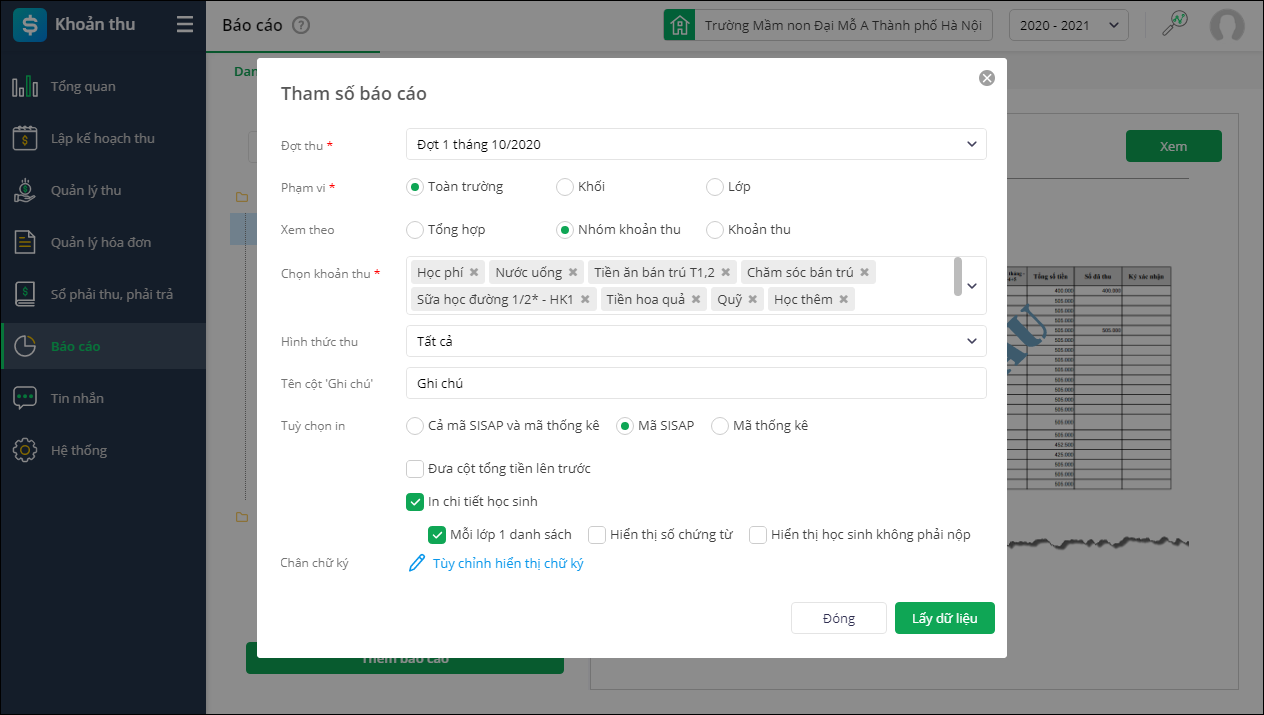
Task: Remove the Học phí tag
Action: point(474,272)
